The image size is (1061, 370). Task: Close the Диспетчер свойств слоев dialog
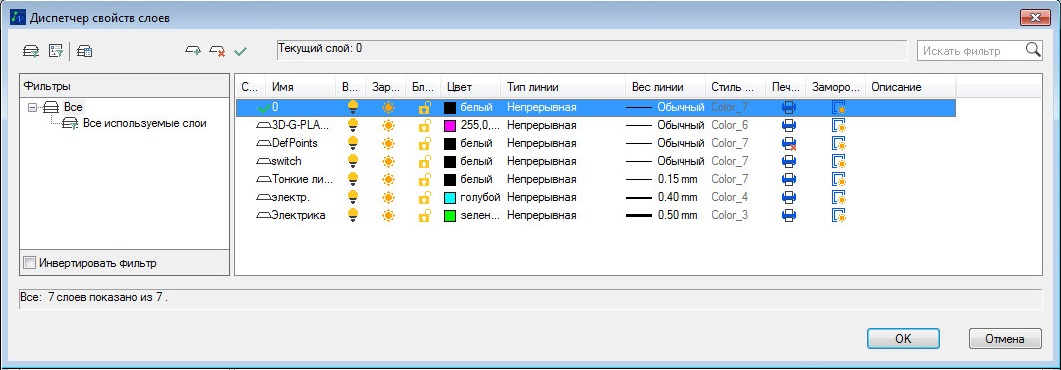click(x=1034, y=18)
